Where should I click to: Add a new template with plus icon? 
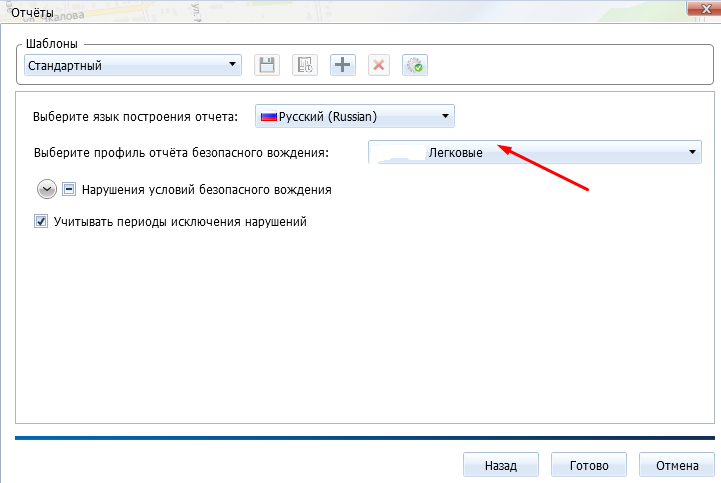tap(342, 66)
